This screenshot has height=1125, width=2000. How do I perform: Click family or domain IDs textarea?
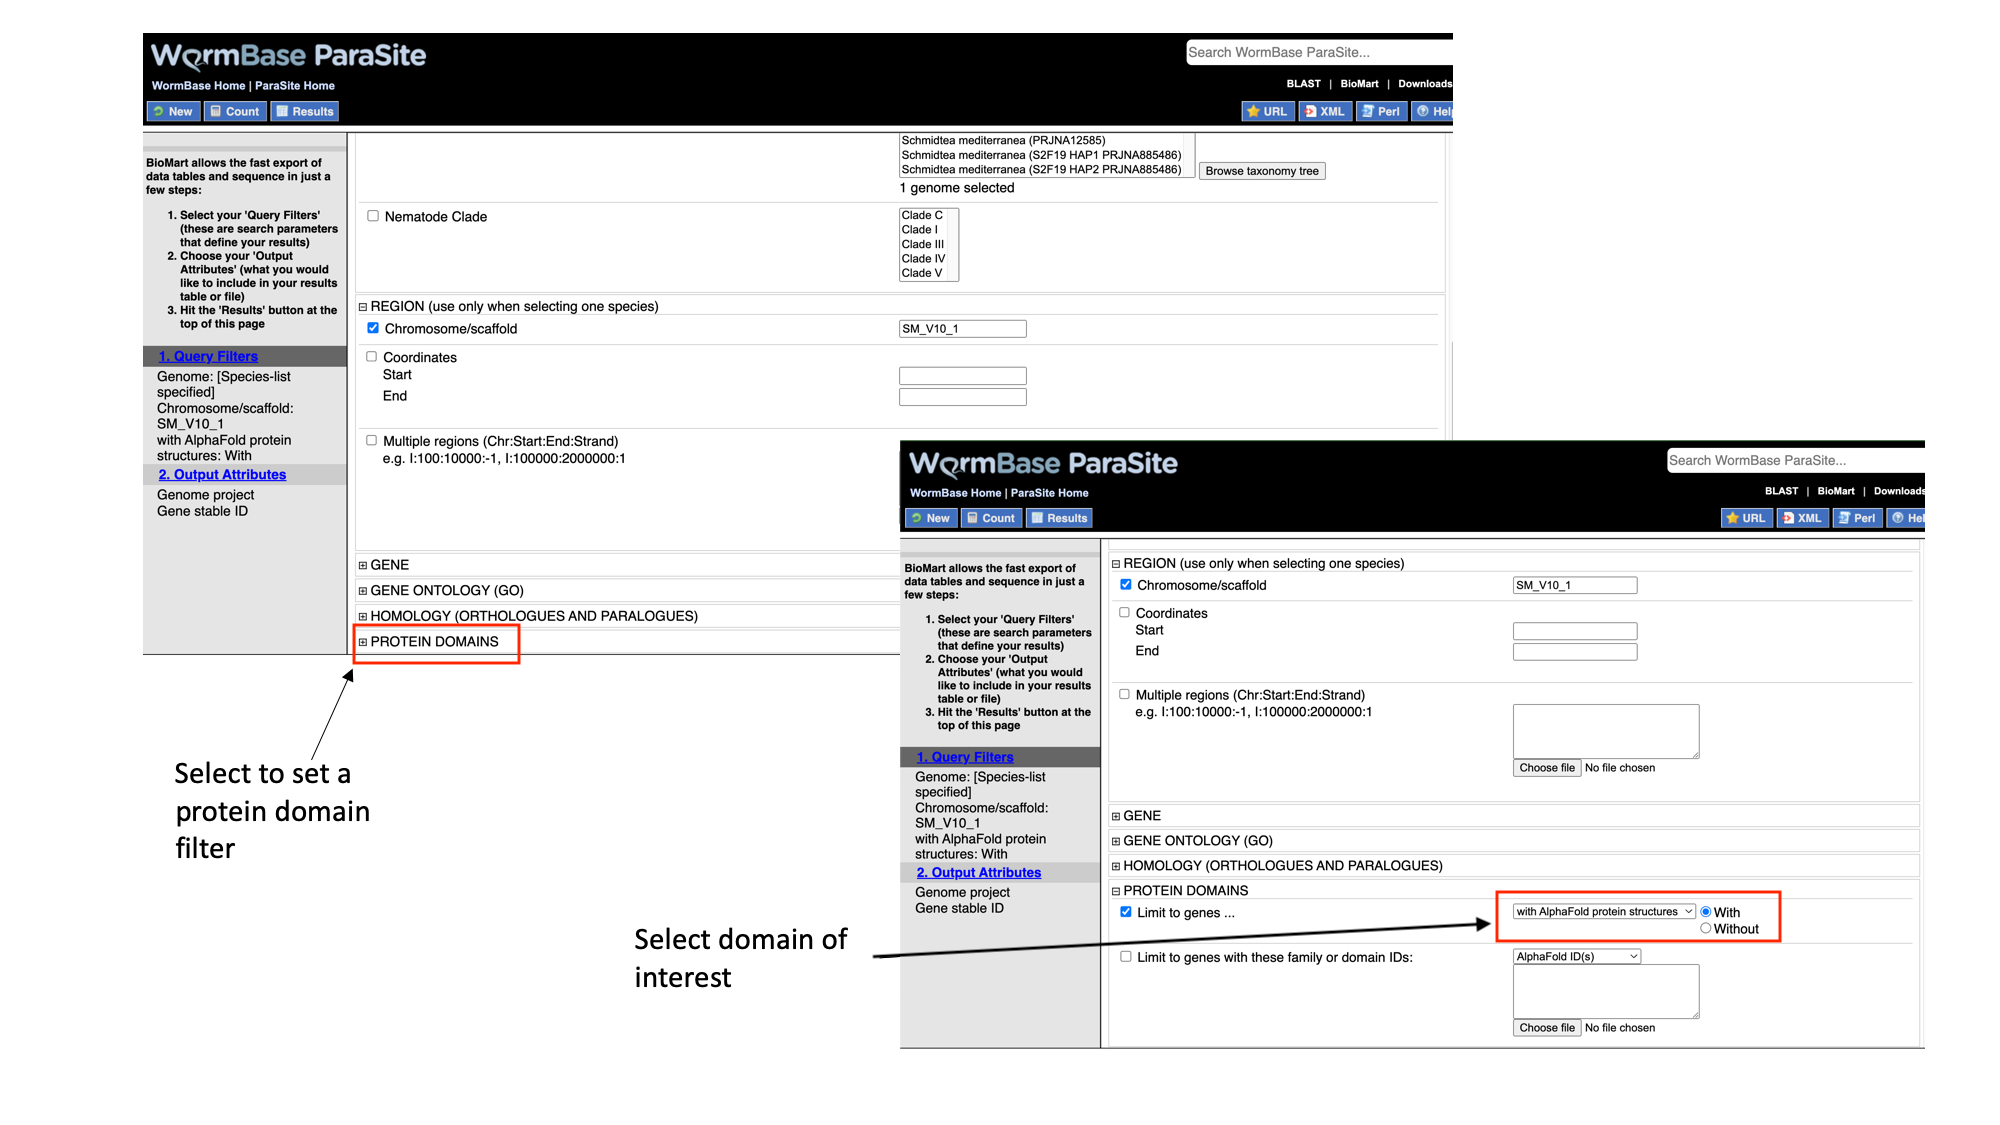tap(1606, 992)
